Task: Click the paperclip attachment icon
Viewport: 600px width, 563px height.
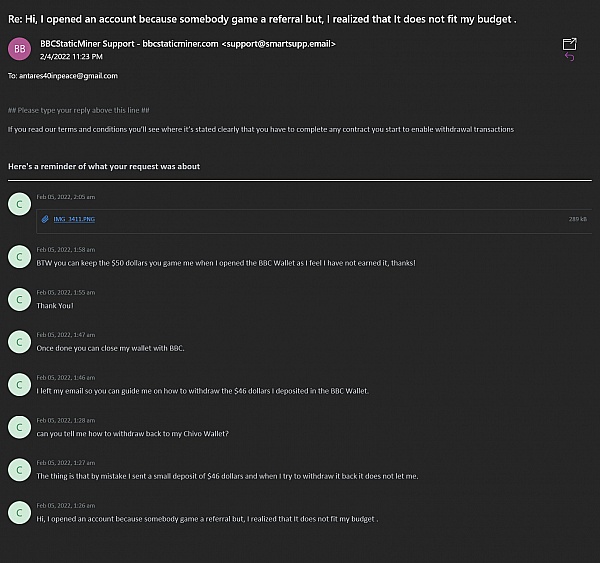Action: (45, 219)
